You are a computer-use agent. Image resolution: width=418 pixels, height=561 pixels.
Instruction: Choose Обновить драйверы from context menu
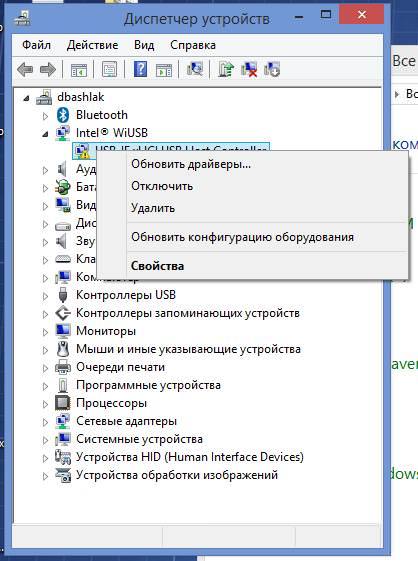[191, 164]
